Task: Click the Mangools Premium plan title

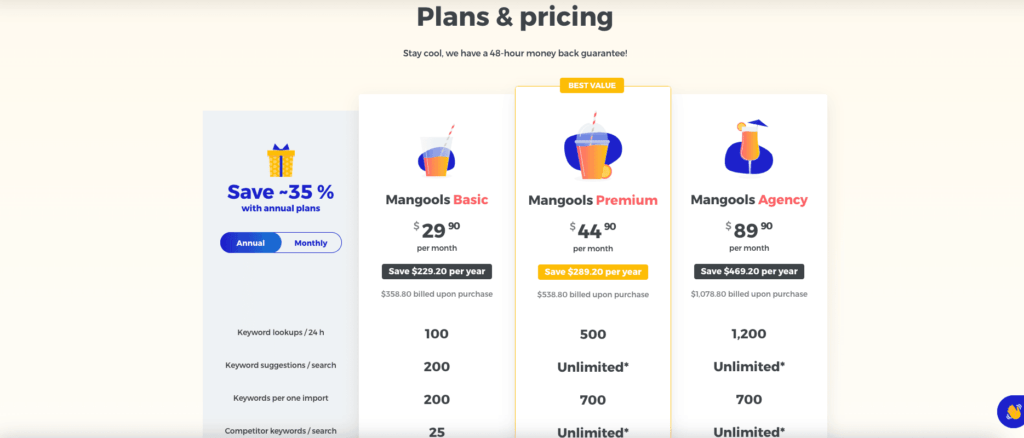Action: [593, 200]
